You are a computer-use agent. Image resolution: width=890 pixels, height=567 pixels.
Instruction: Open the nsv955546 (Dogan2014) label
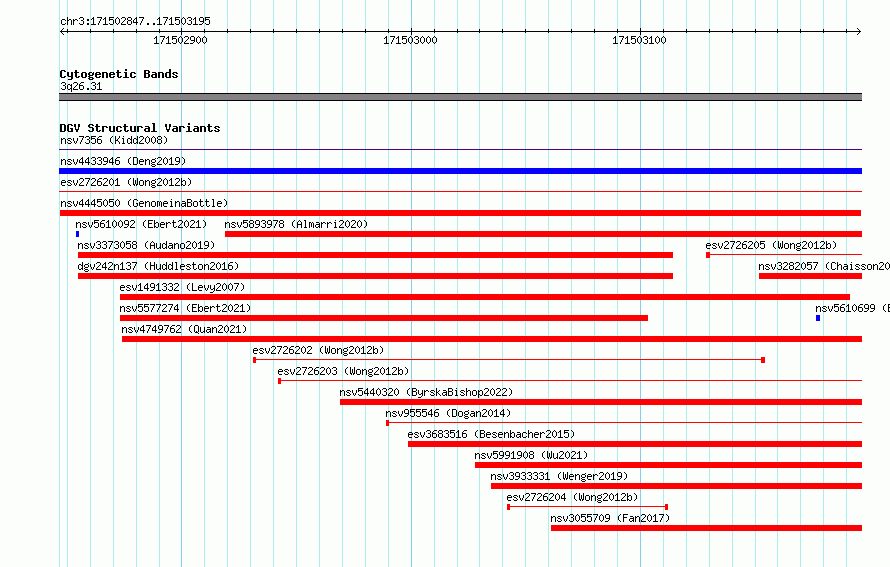[x=448, y=413]
